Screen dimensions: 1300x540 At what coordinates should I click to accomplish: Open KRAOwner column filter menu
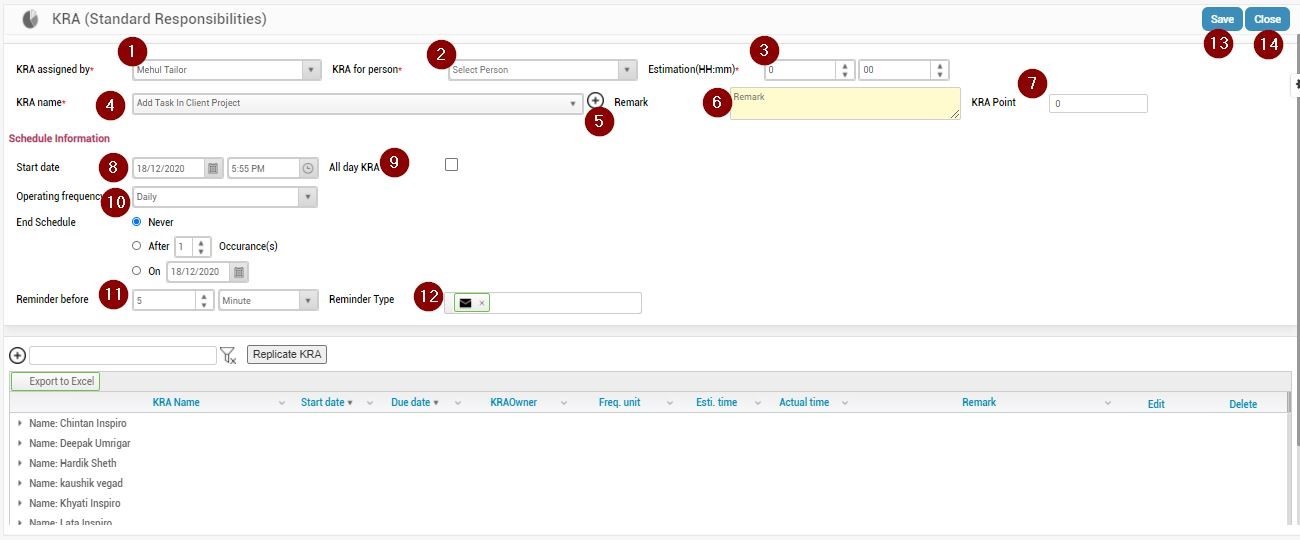point(564,403)
